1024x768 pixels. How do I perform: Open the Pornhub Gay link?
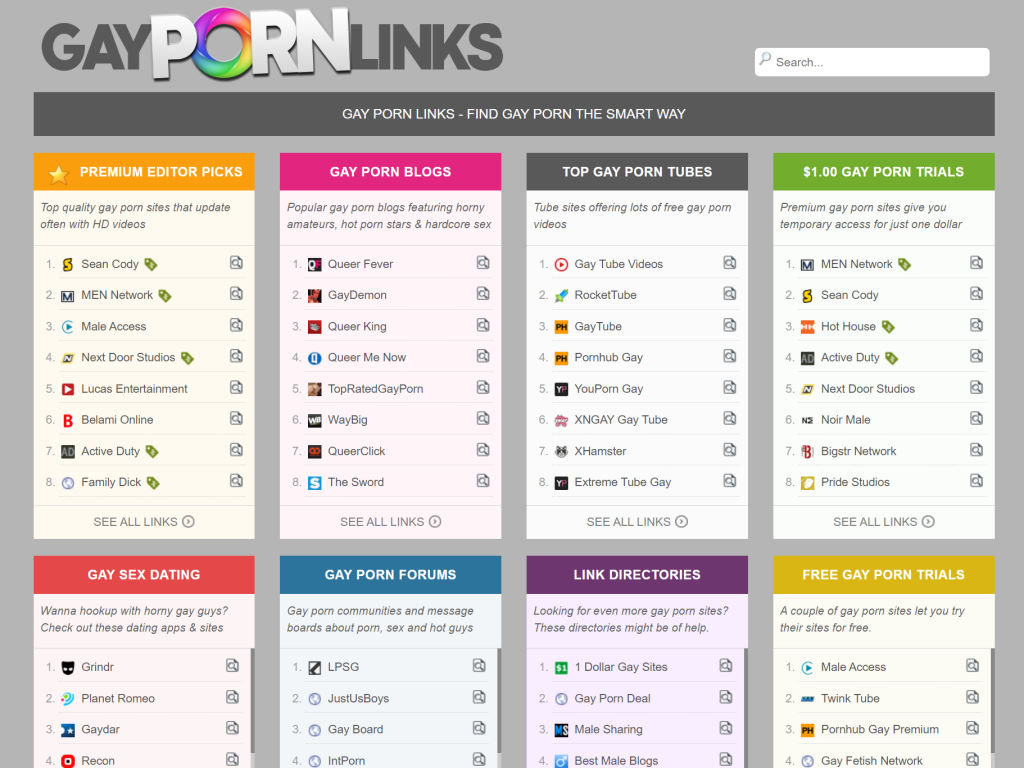pyautogui.click(x=609, y=357)
